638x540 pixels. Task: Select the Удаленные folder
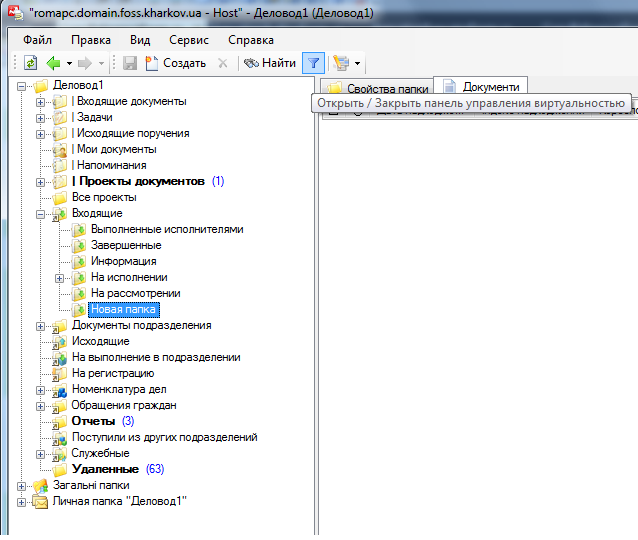105,469
